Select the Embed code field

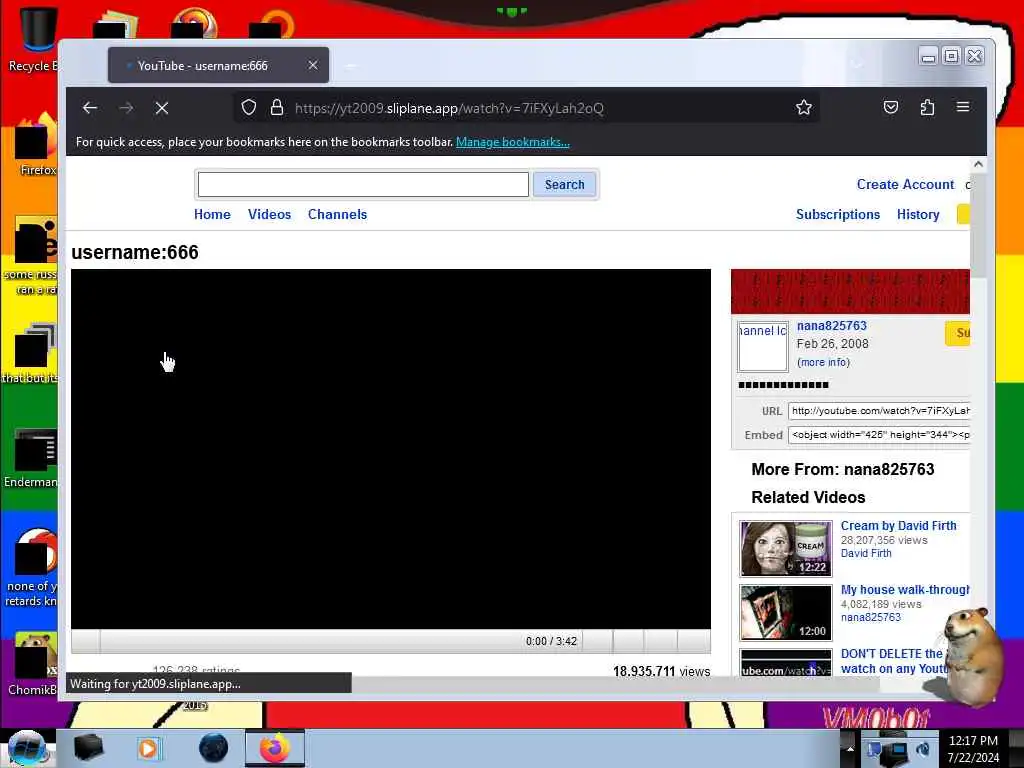coord(878,435)
